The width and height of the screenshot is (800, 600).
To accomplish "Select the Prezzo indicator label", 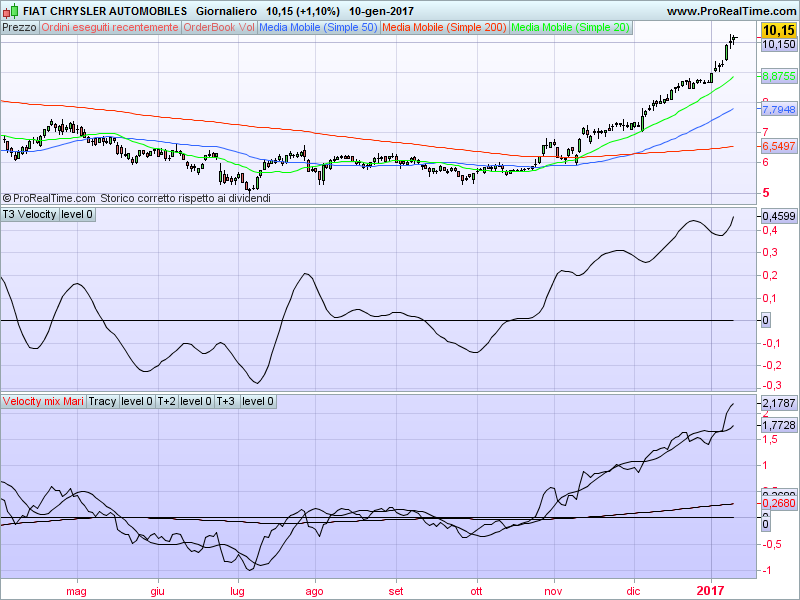I will click(19, 28).
